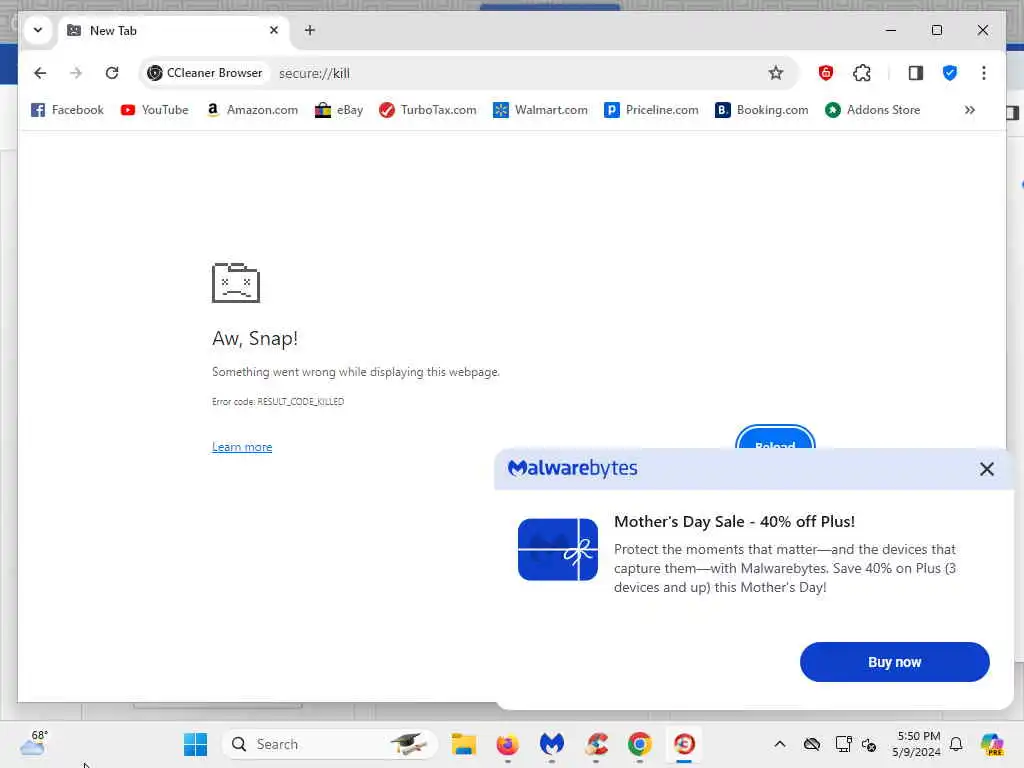Close the Malwarebytes popup
Viewport: 1024px width, 768px height.
986,469
